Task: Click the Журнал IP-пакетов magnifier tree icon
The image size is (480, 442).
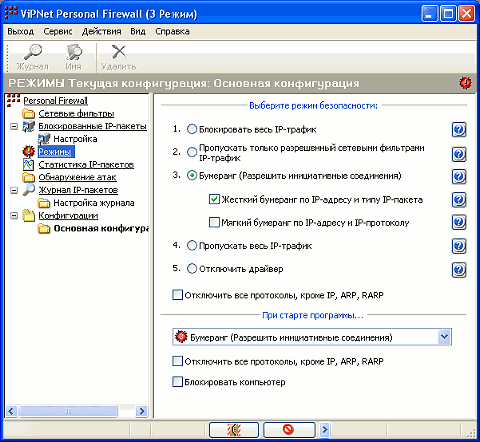Action: click(x=29, y=190)
